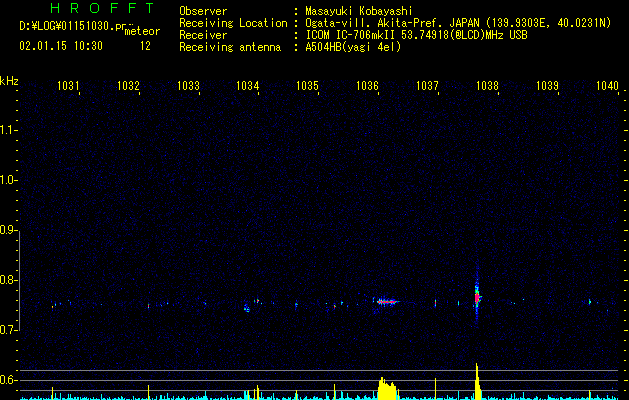
Task: Click the 0.7 frequency axis label
Action: [x=8, y=330]
